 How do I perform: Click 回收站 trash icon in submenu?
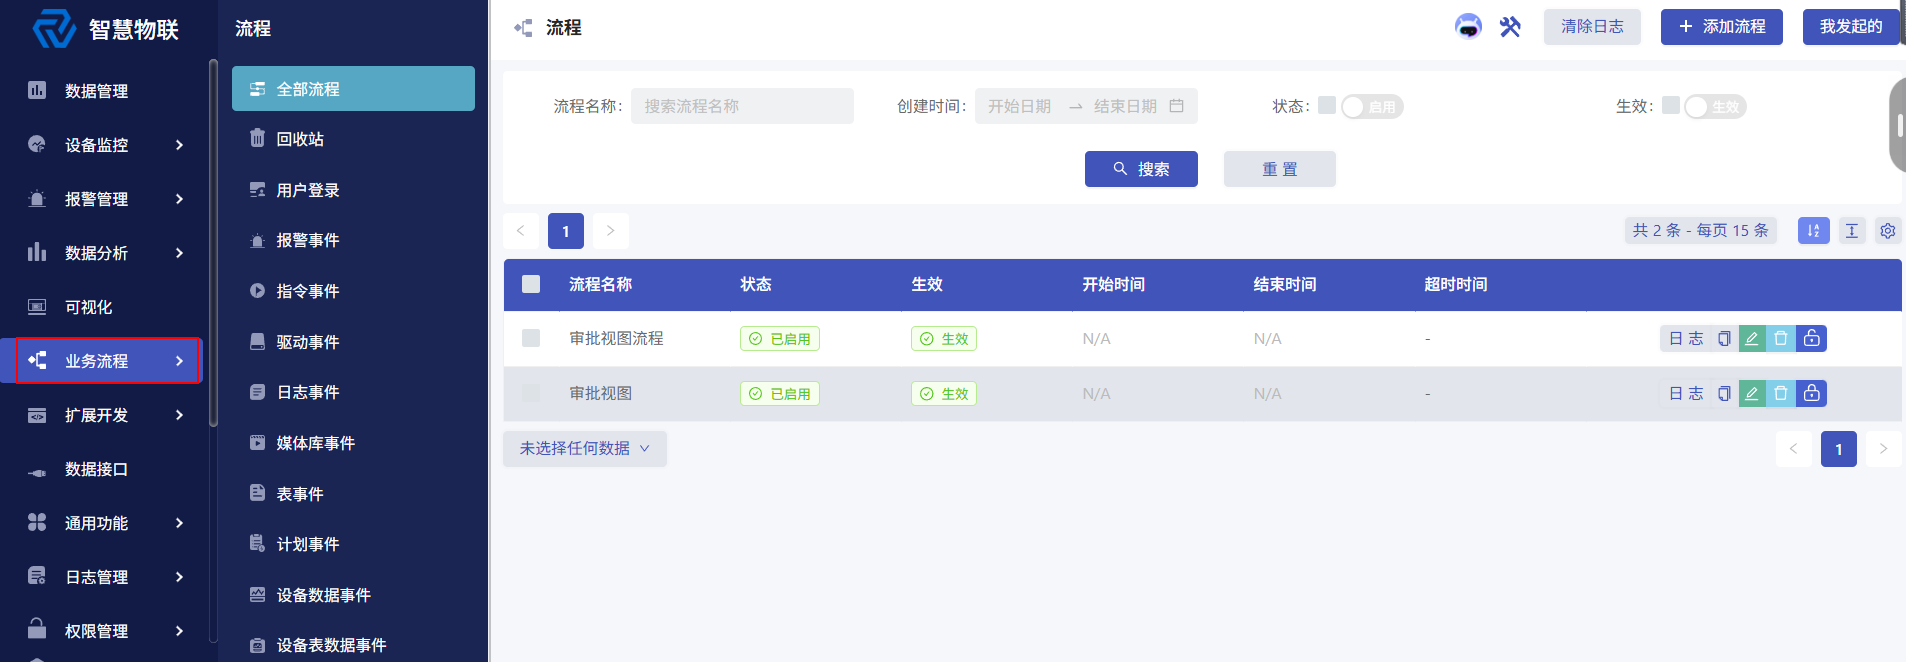coord(257,138)
